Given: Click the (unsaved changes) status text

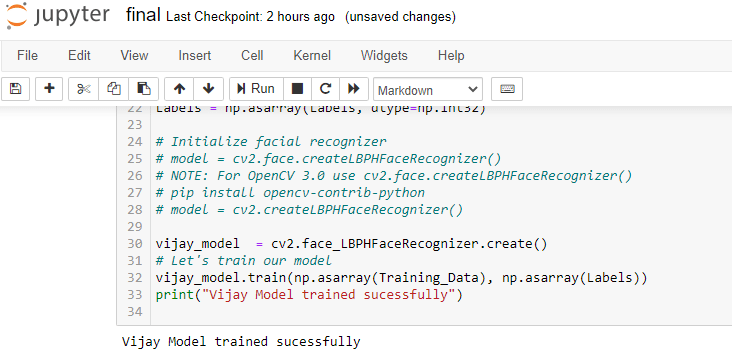Looking at the screenshot, I should tap(401, 17).
